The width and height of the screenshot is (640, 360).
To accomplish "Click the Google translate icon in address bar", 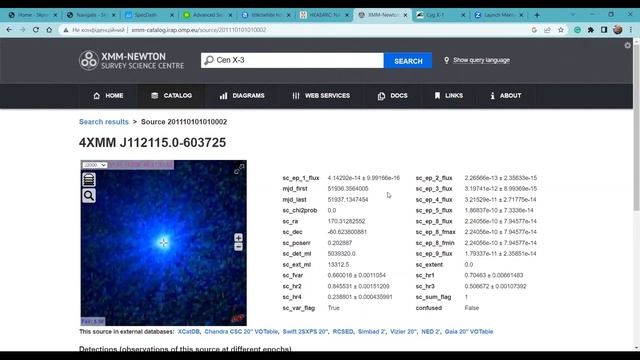I will click(534, 30).
